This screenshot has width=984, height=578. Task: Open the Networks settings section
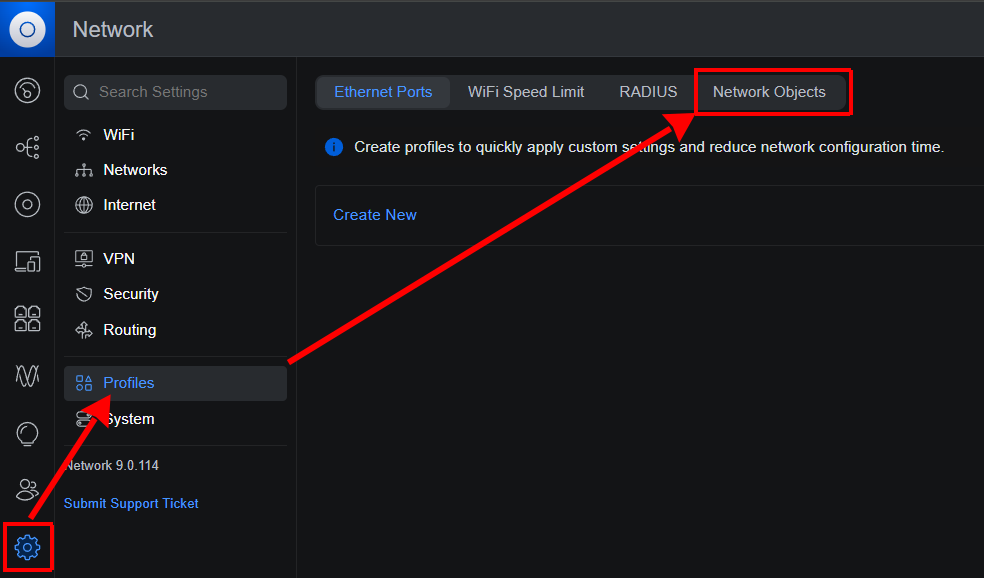point(134,169)
